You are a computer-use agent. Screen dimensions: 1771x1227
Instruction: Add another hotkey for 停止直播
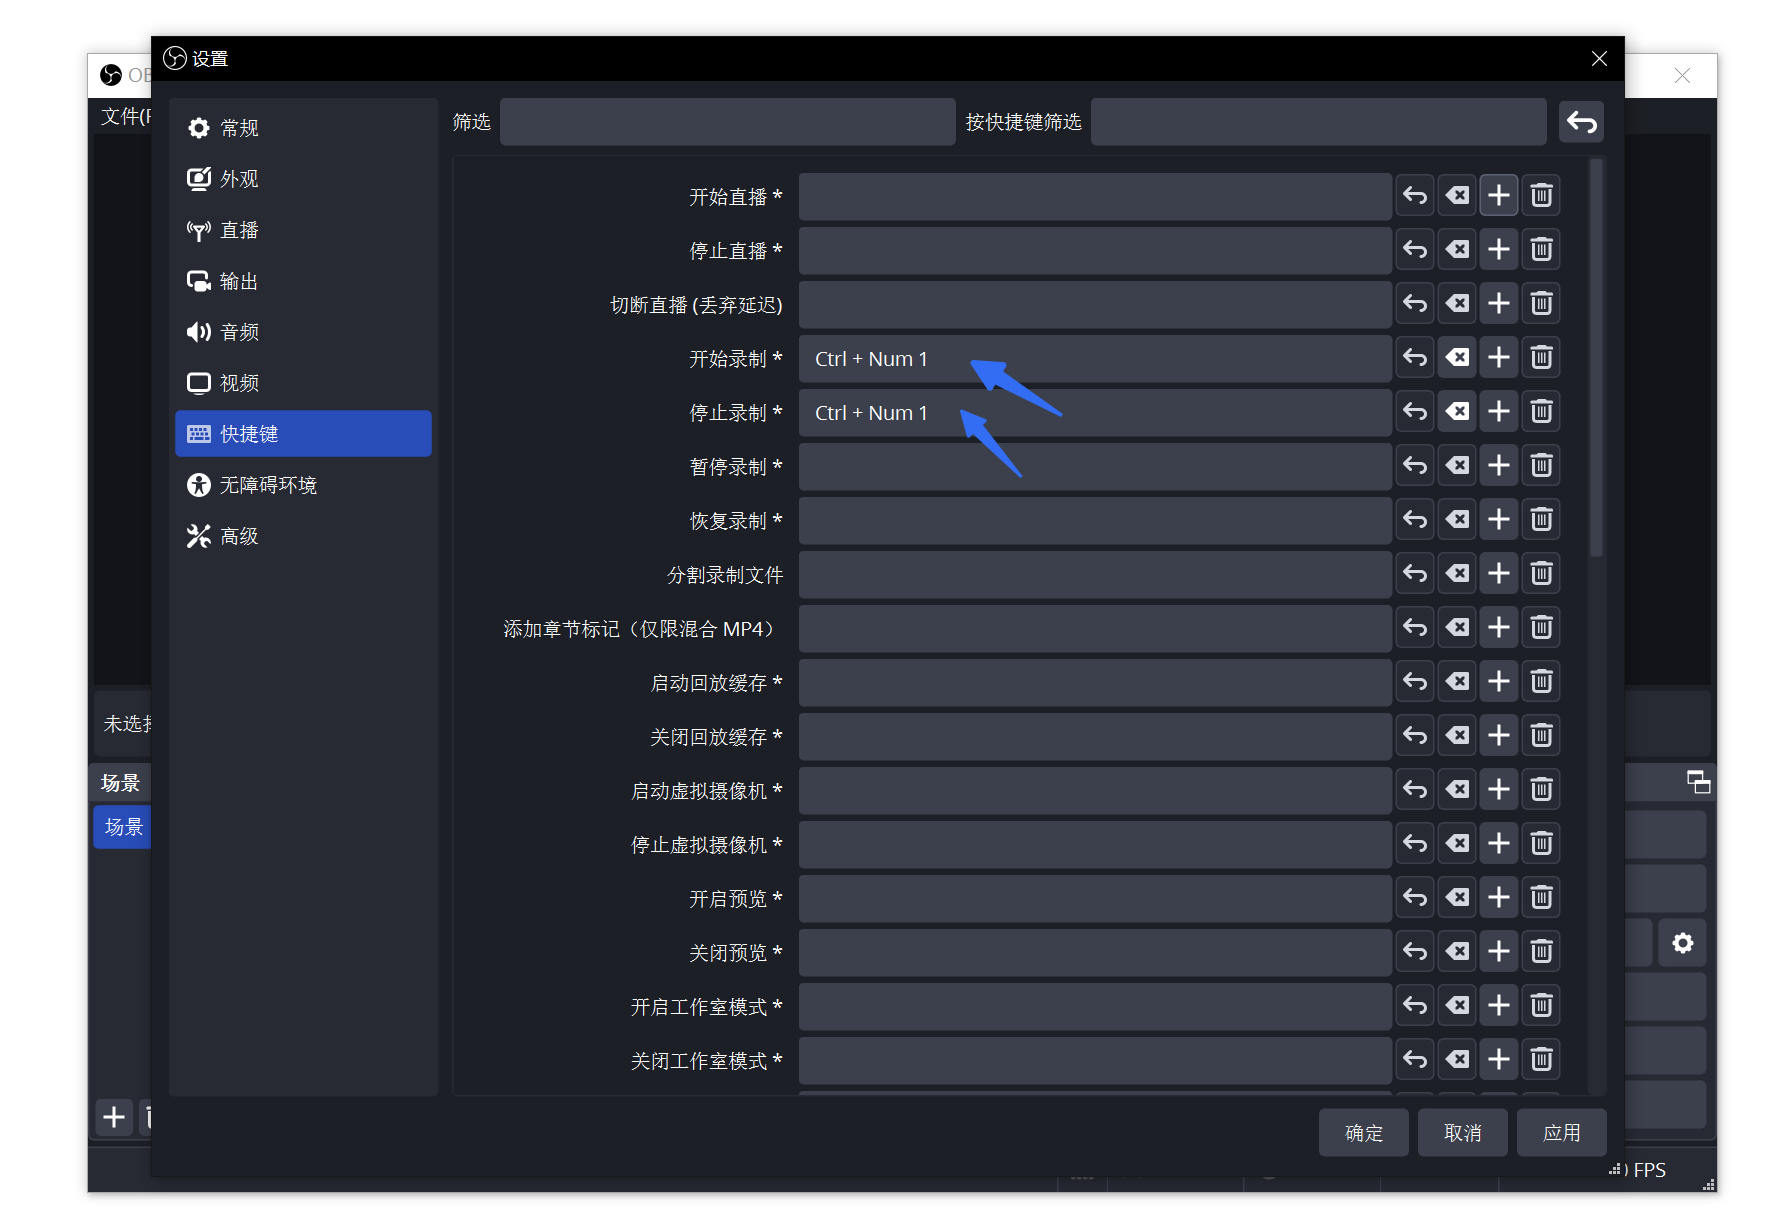pos(1499,250)
